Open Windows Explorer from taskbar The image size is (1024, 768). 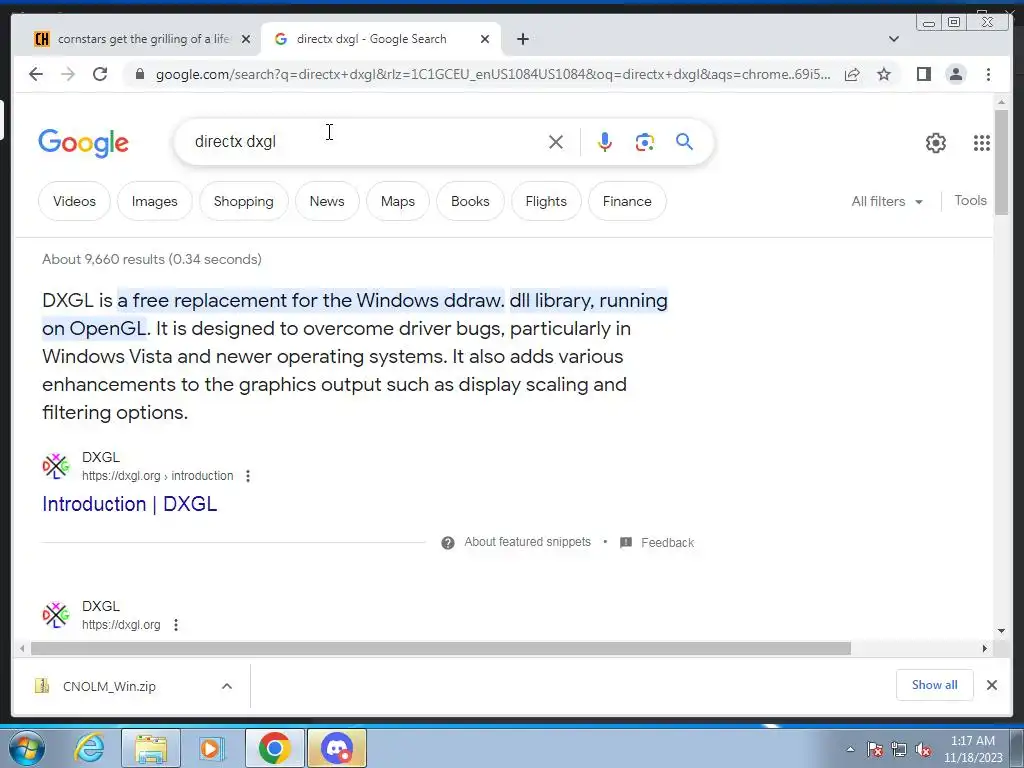pyautogui.click(x=152, y=748)
